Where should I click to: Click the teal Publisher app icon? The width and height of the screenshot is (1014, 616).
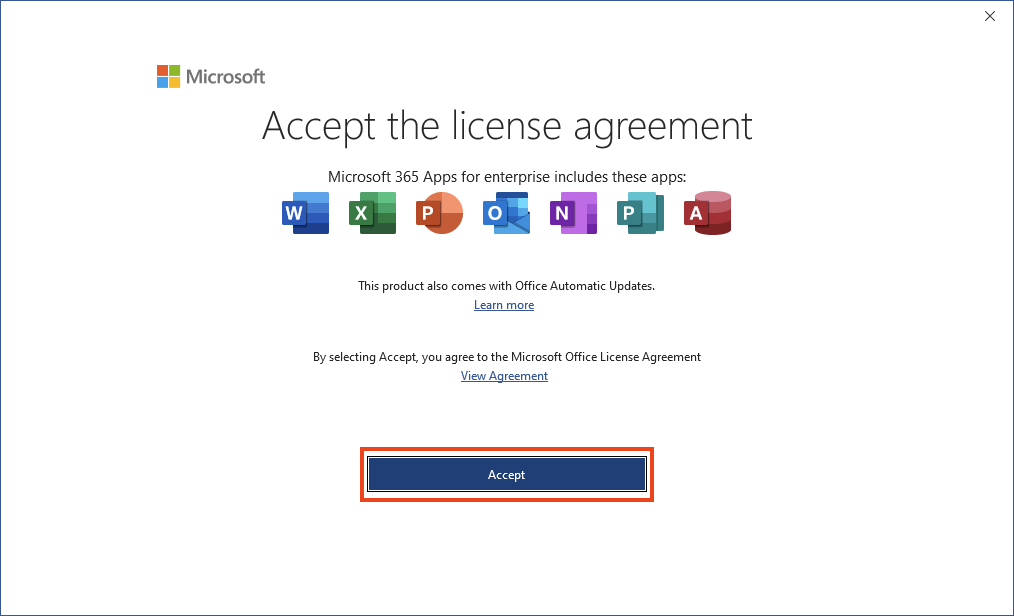click(640, 212)
